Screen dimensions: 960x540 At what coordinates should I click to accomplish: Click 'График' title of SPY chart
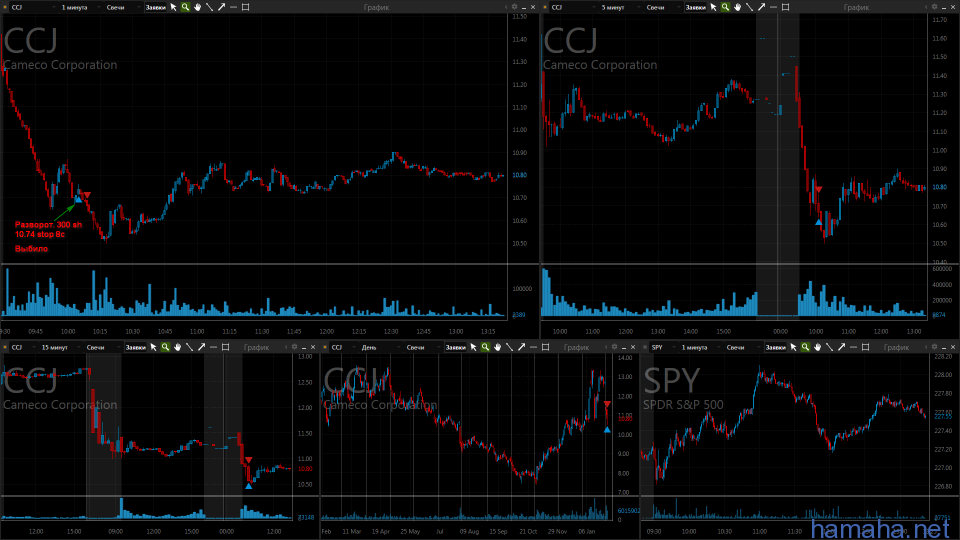point(896,347)
